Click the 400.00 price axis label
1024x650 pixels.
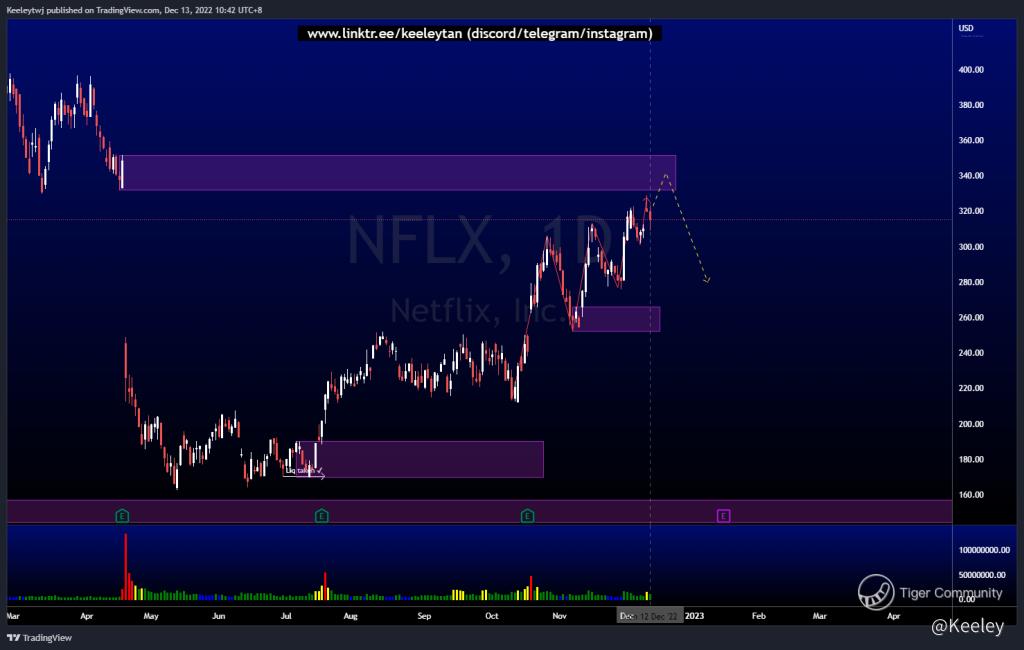[971, 70]
